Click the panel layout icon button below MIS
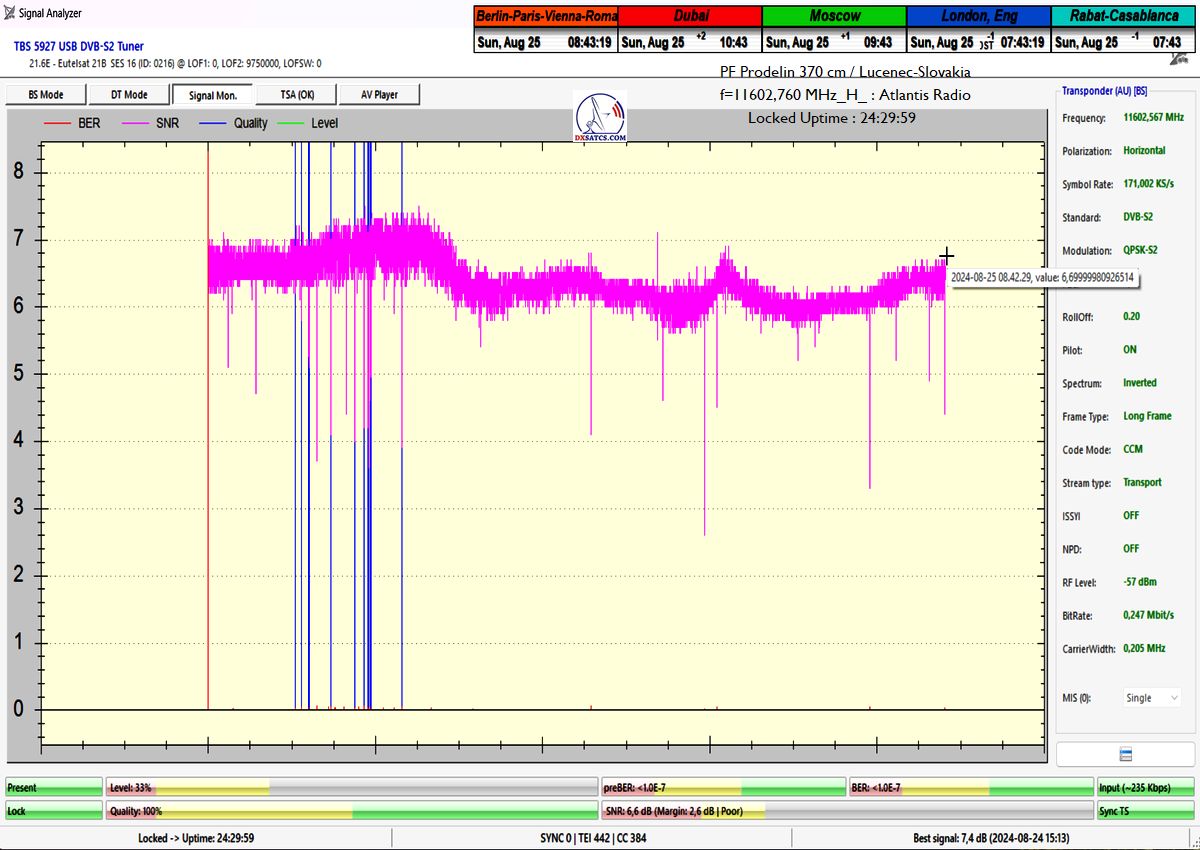This screenshot has height=850, width=1200. 1125,754
